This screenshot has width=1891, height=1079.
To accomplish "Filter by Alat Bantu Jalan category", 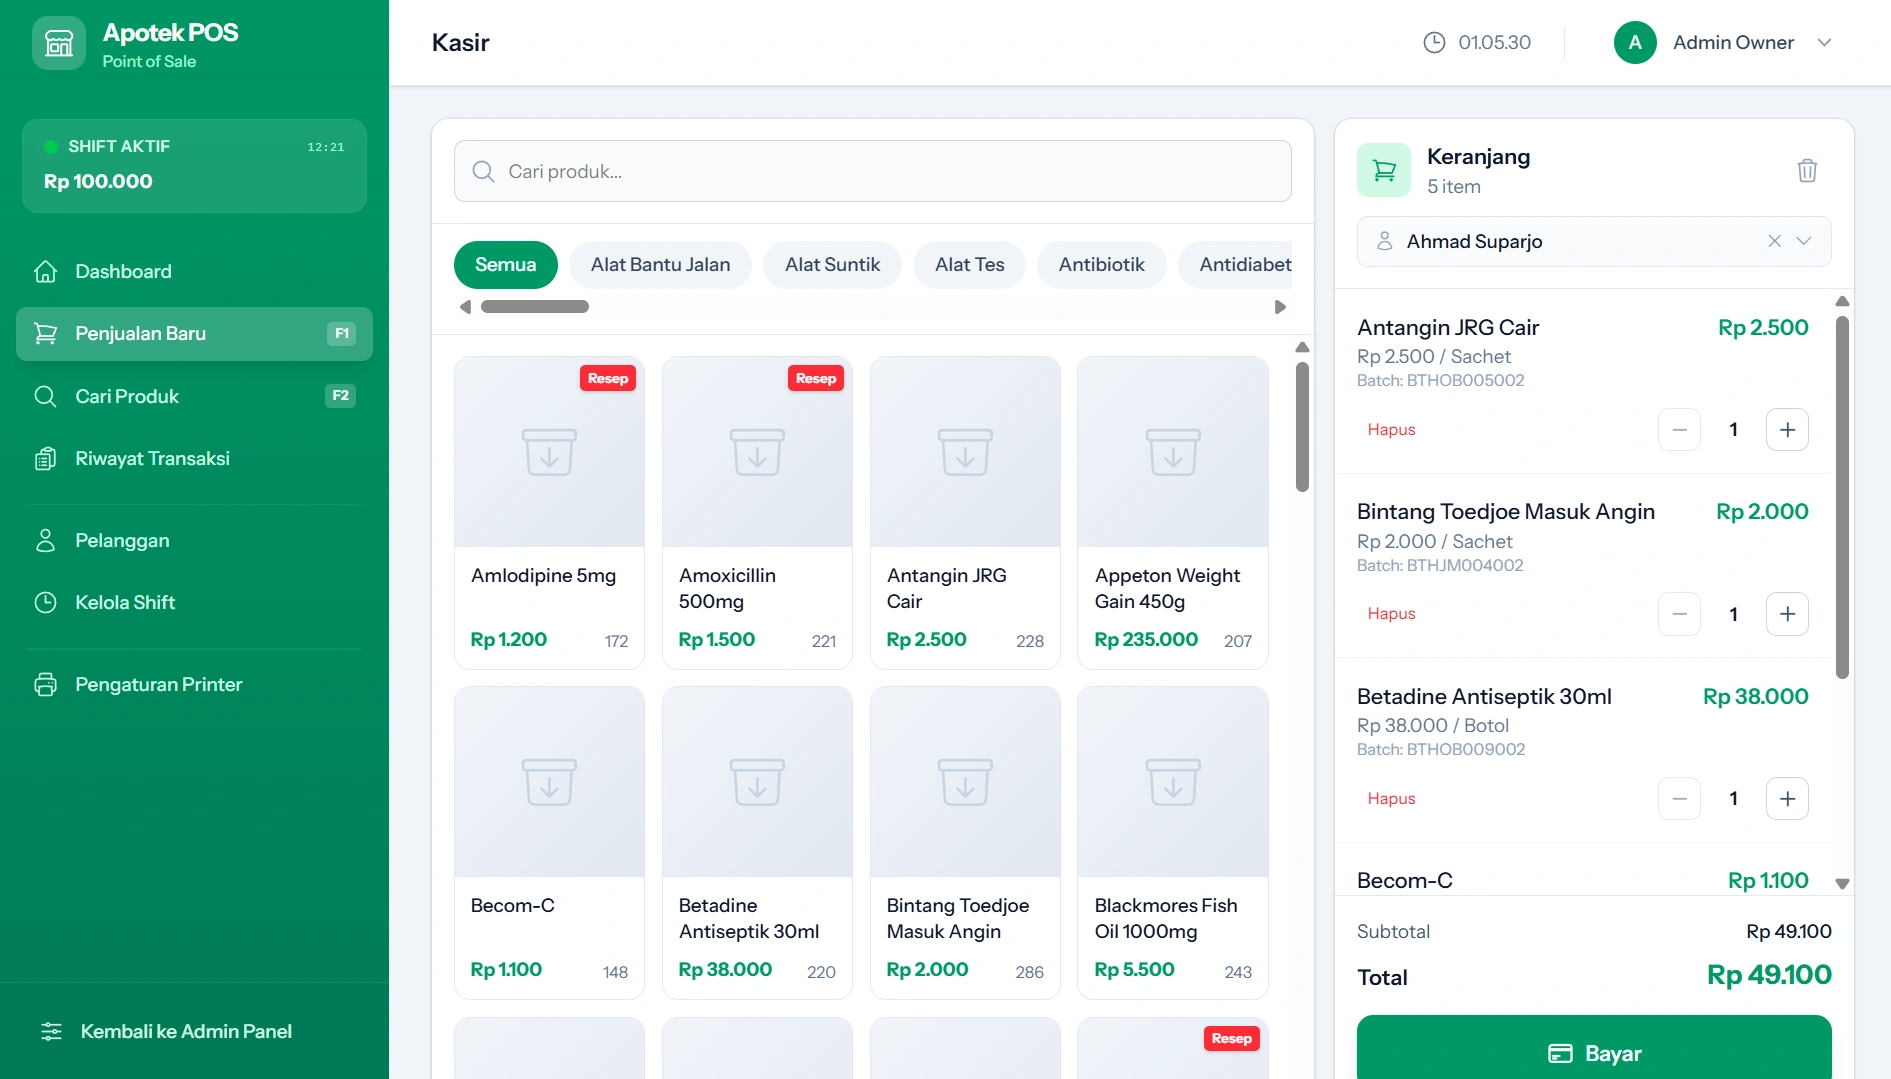I will [x=660, y=265].
